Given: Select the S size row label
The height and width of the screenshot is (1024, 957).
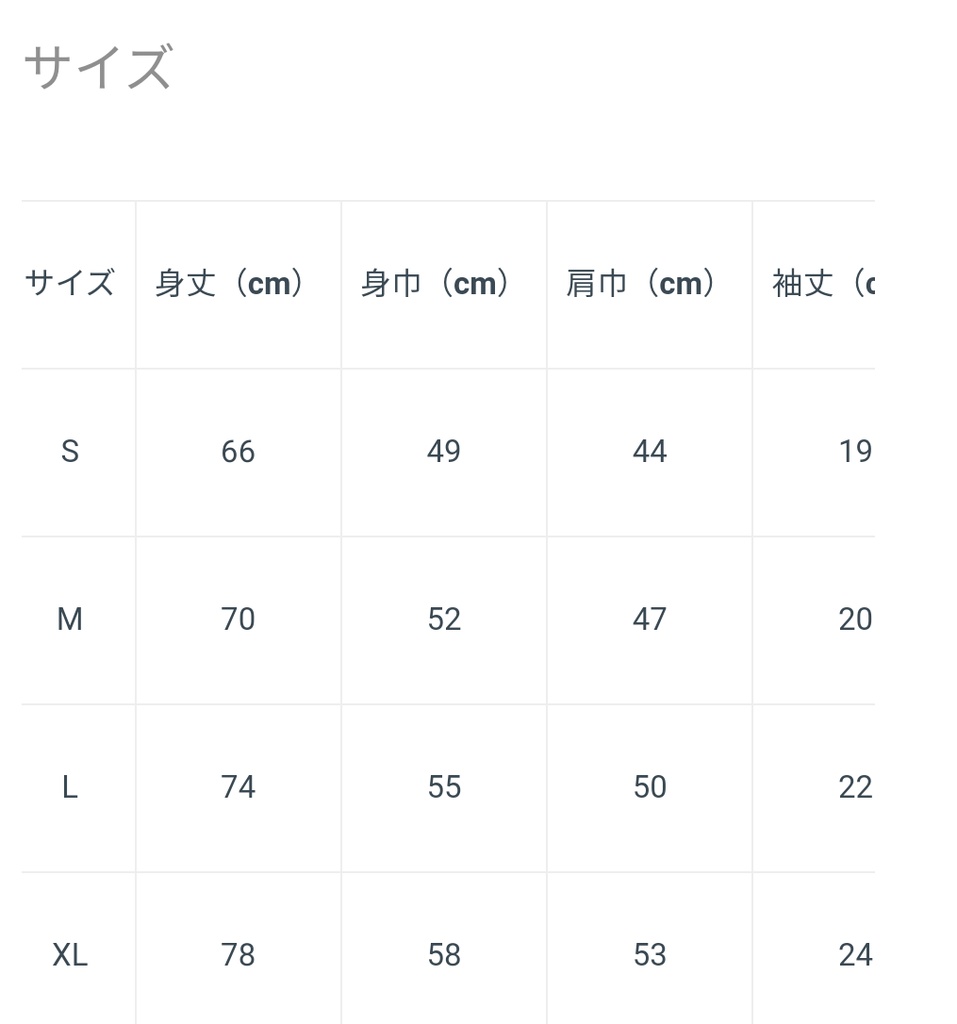Looking at the screenshot, I should (69, 452).
